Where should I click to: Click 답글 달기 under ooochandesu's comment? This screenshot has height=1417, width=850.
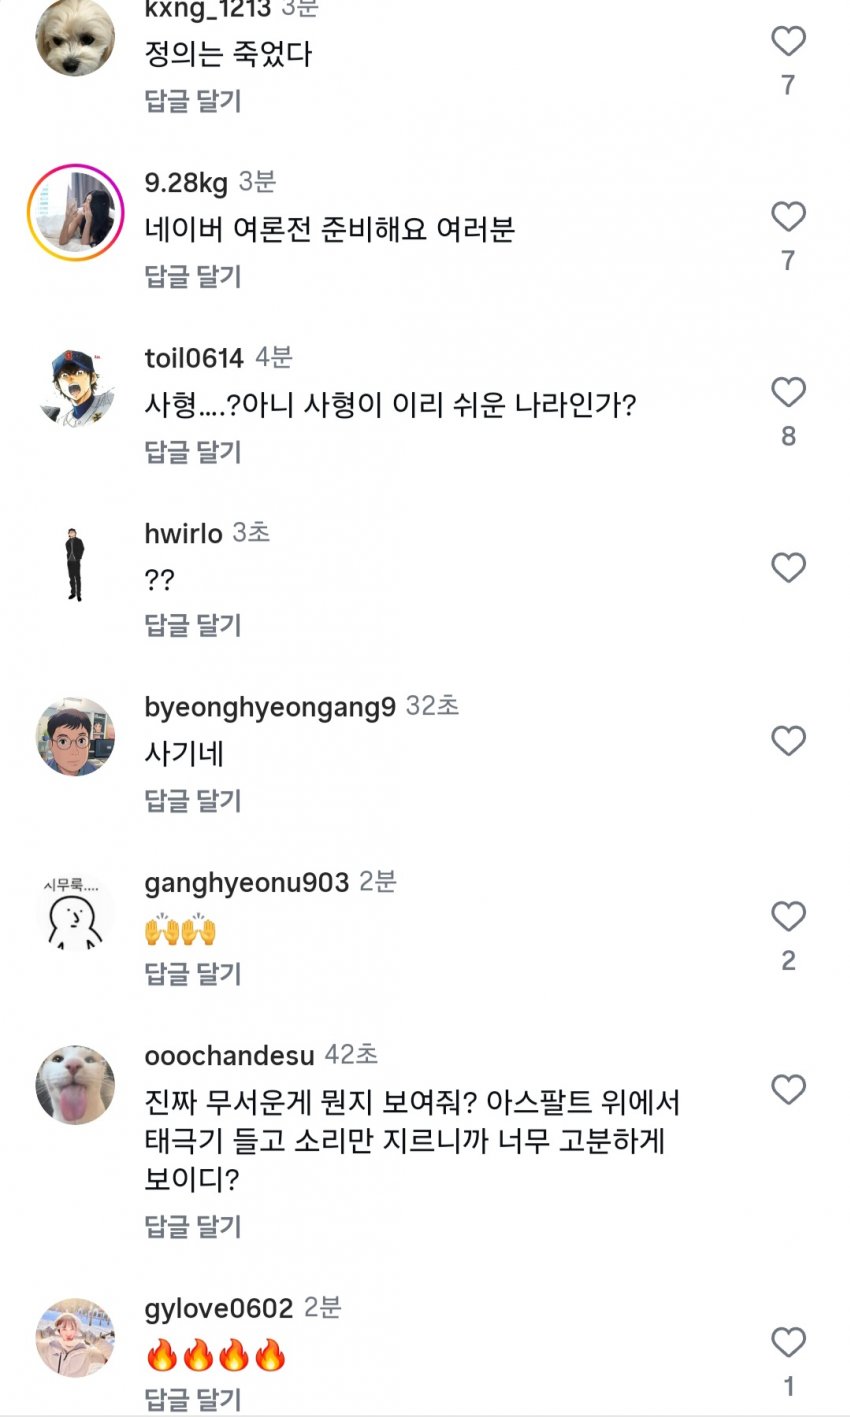[193, 1226]
